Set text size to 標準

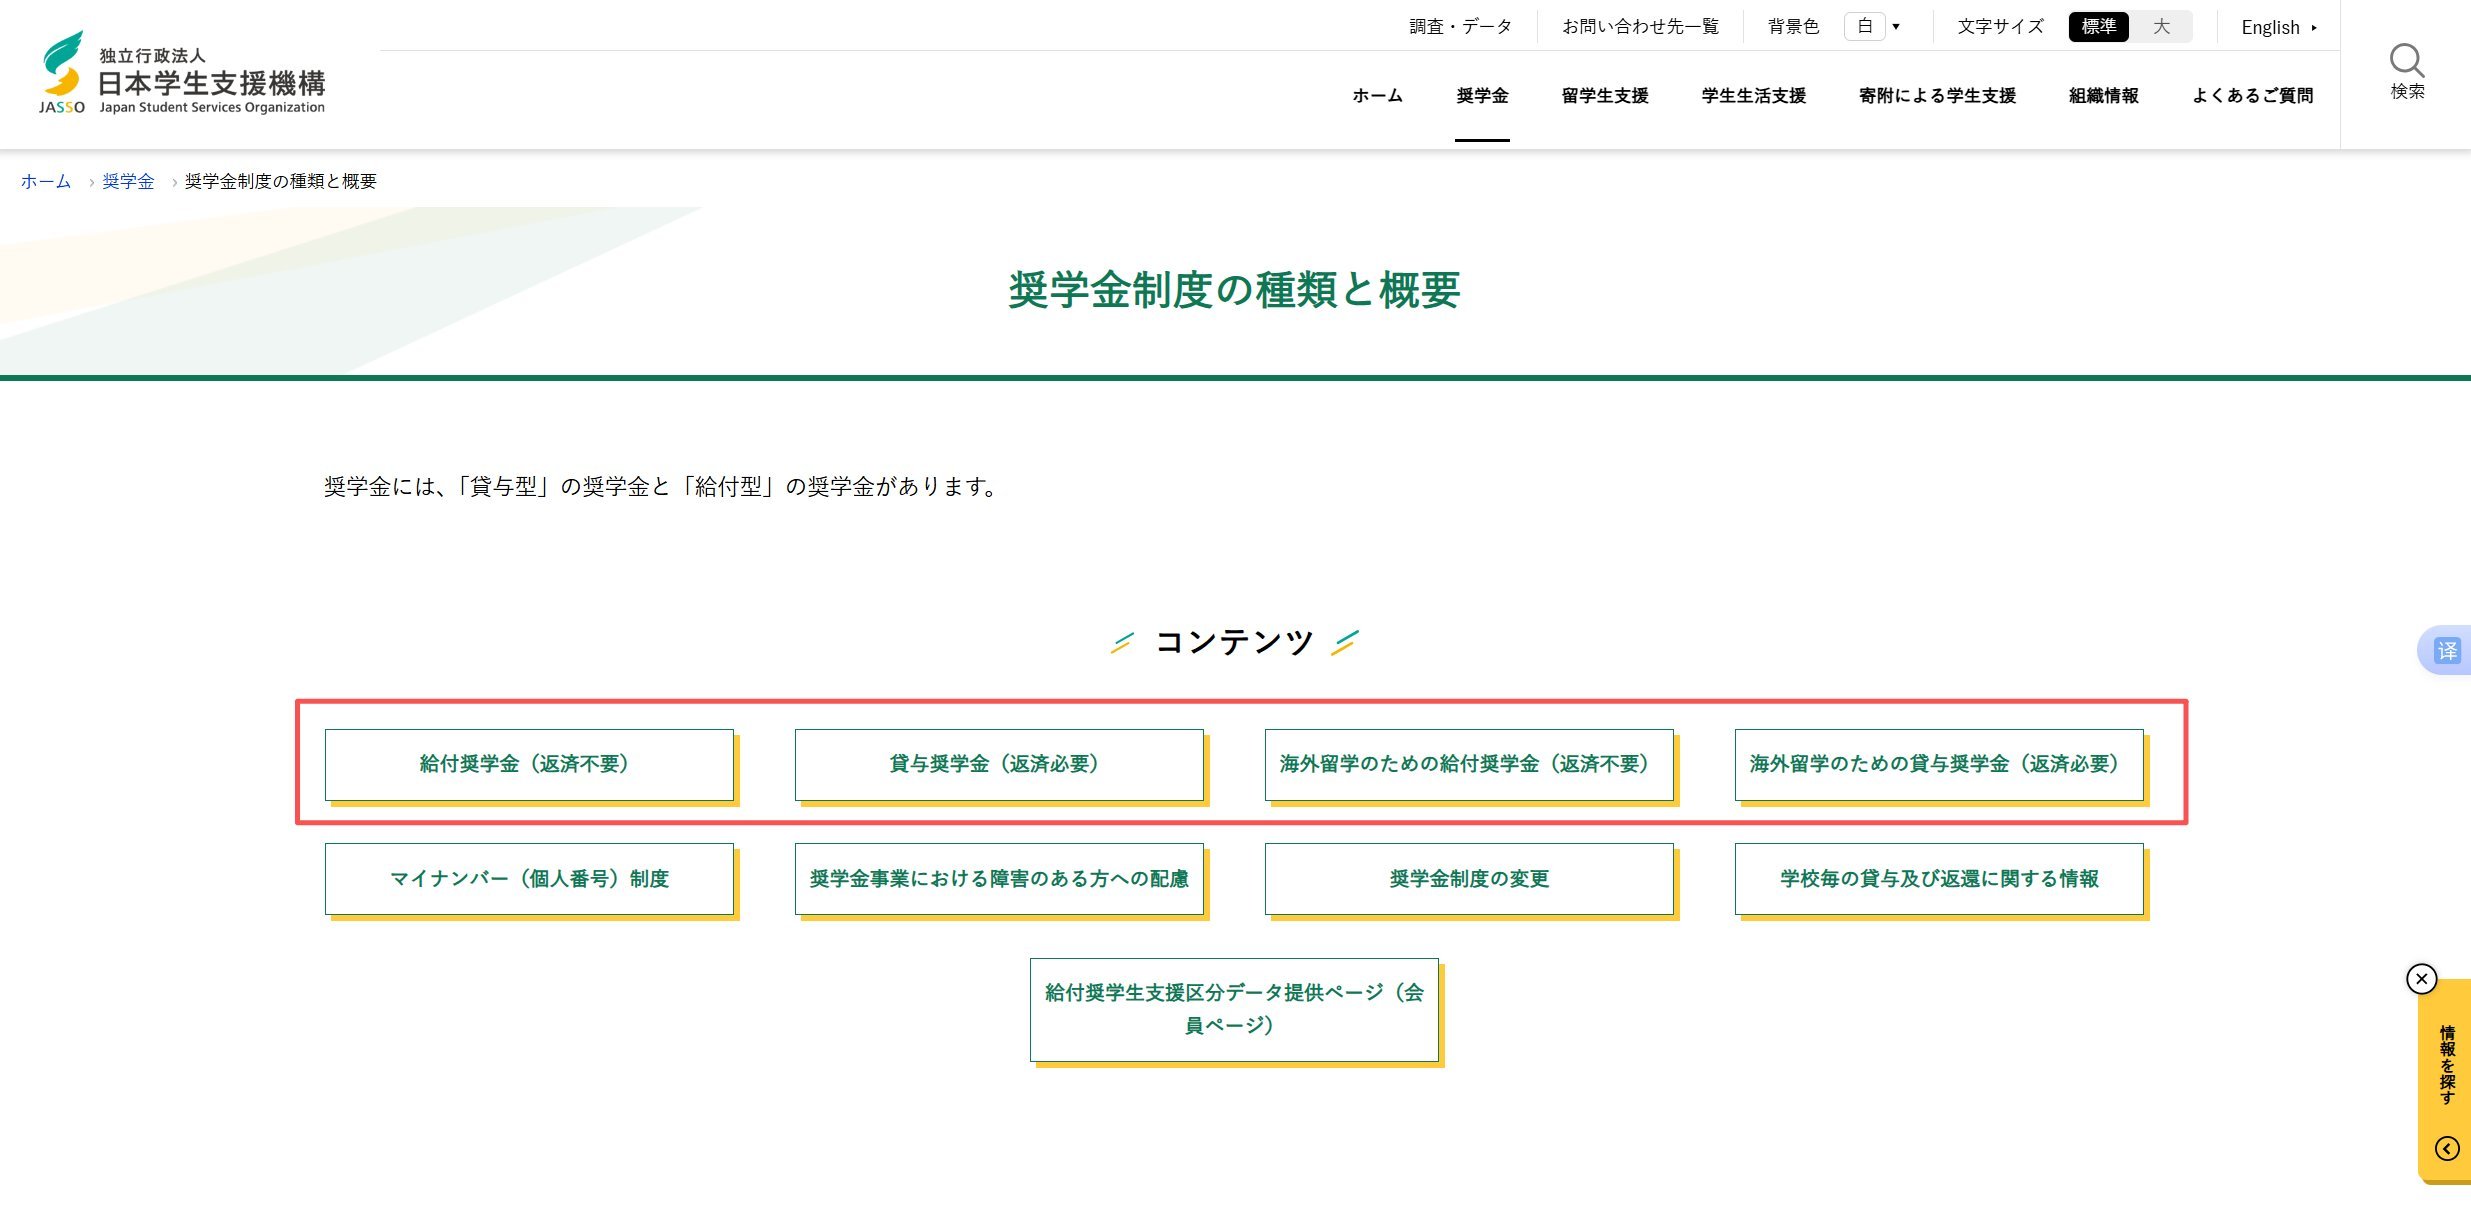(2098, 27)
